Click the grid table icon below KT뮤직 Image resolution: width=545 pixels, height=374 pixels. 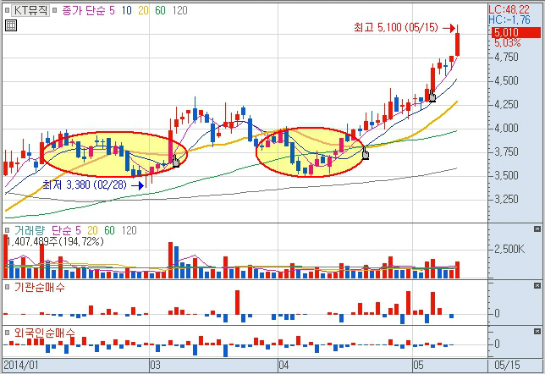[11, 25]
